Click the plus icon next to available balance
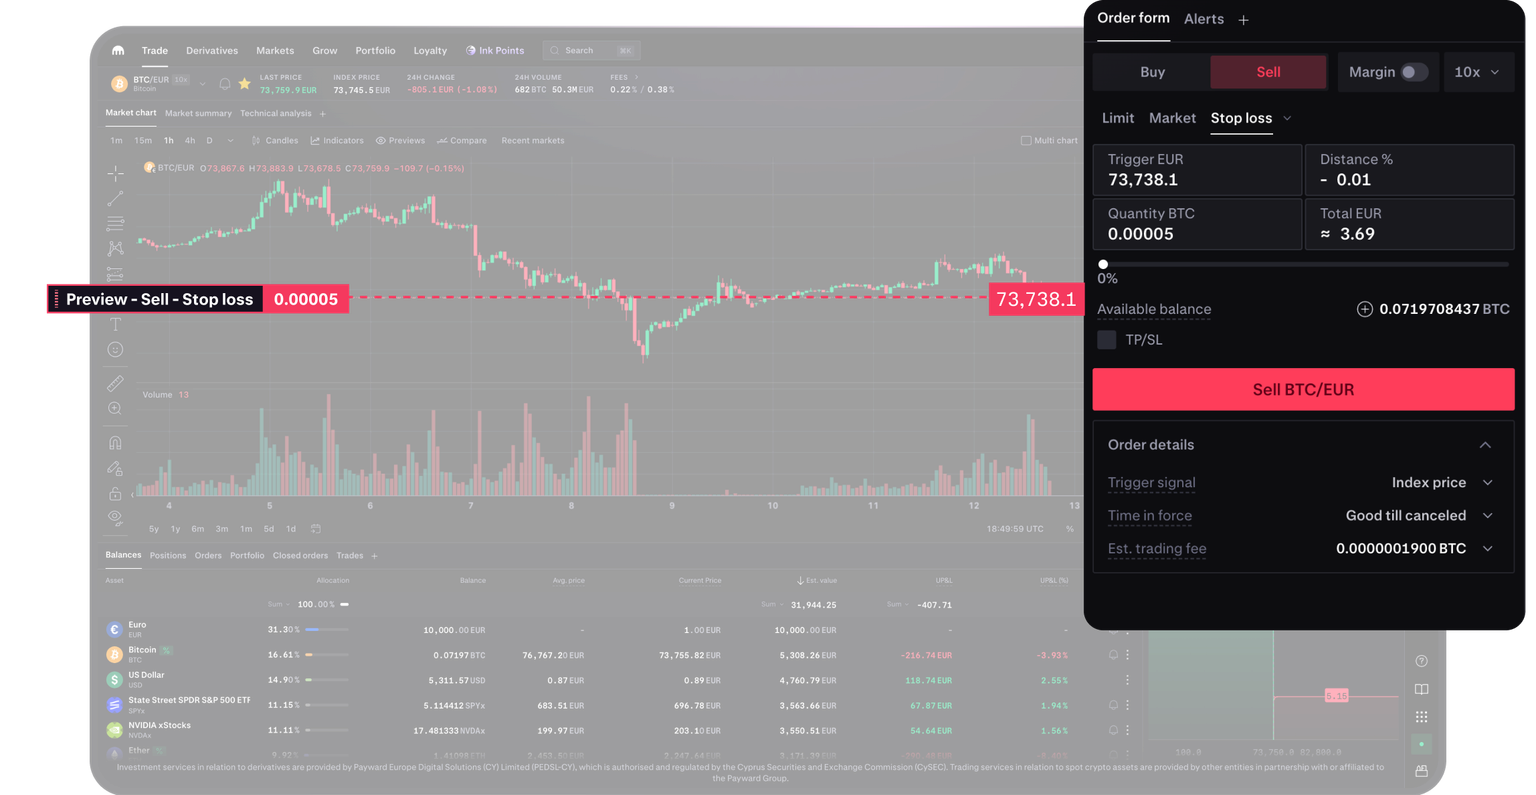The height and width of the screenshot is (795, 1536). [1364, 309]
